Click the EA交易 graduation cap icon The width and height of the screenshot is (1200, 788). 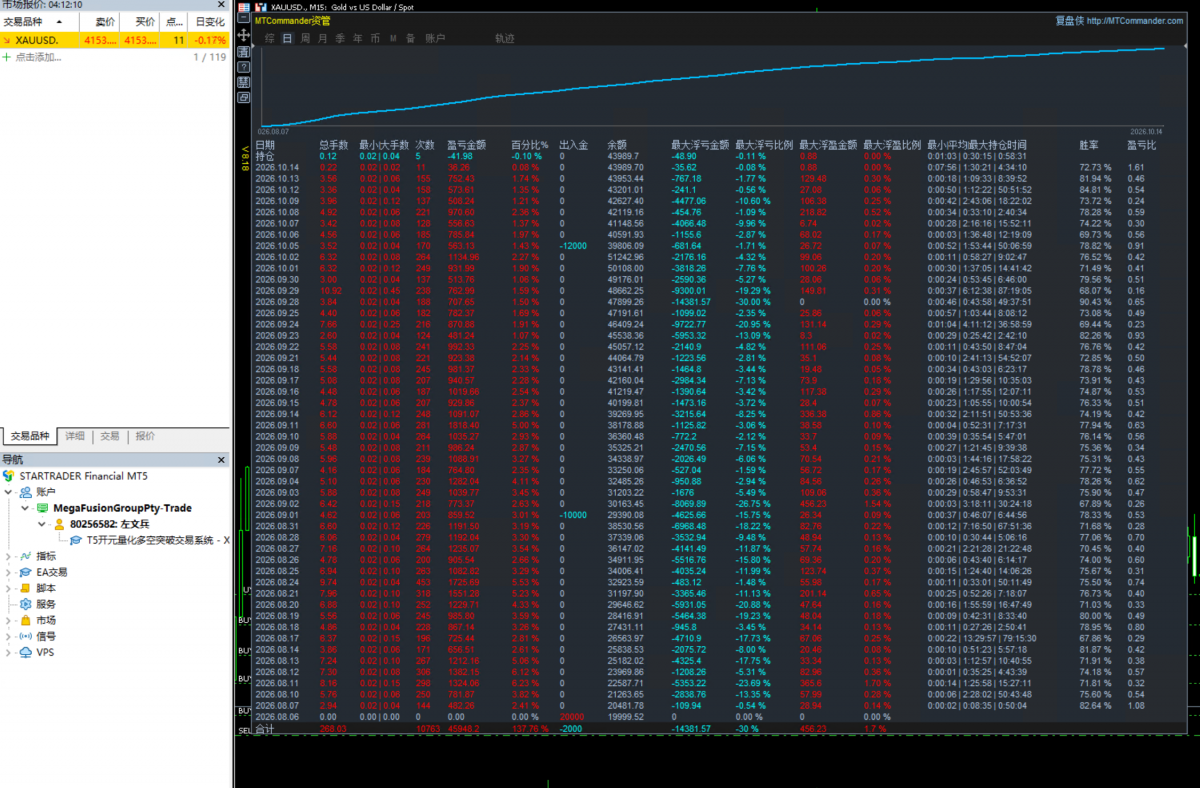click(25, 572)
